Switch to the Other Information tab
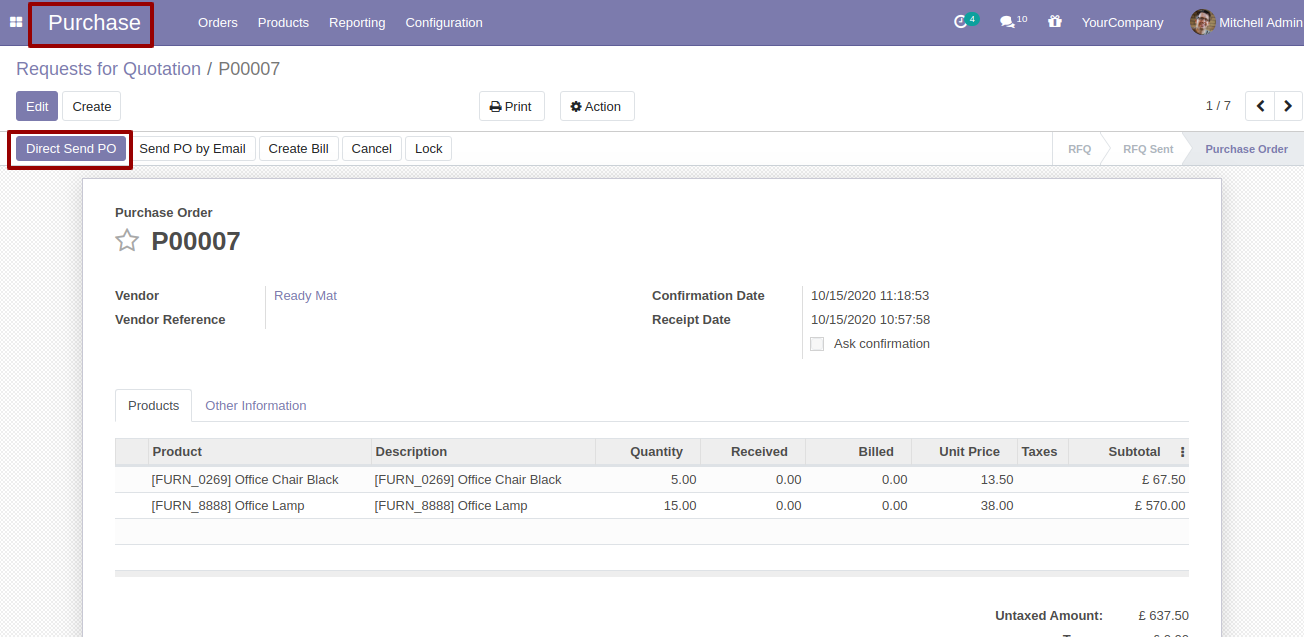 tap(256, 406)
